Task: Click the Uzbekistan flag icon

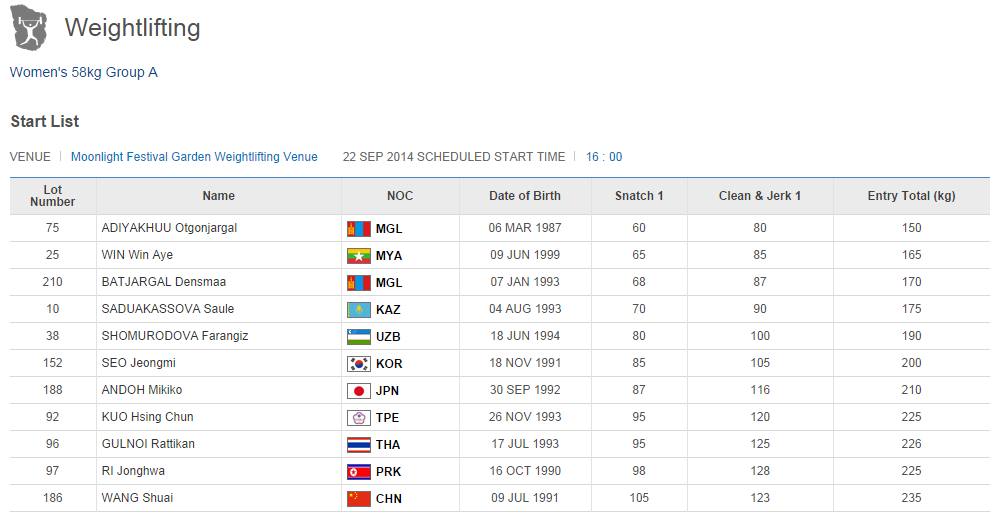Action: click(x=359, y=337)
